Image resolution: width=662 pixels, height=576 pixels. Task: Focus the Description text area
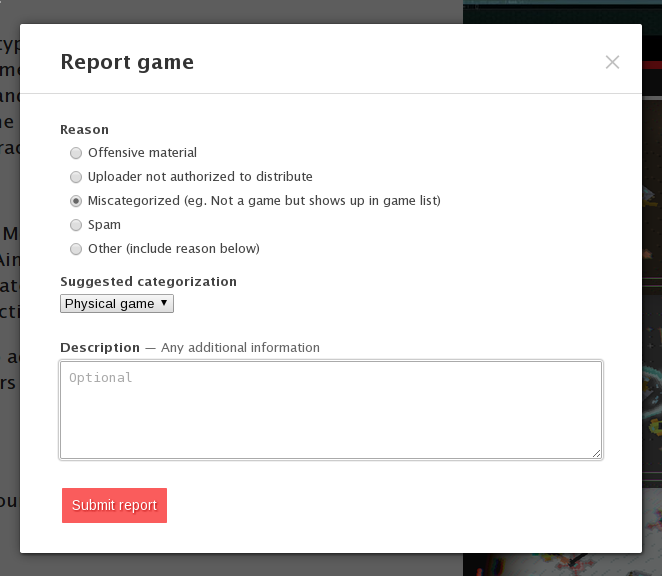(331, 410)
